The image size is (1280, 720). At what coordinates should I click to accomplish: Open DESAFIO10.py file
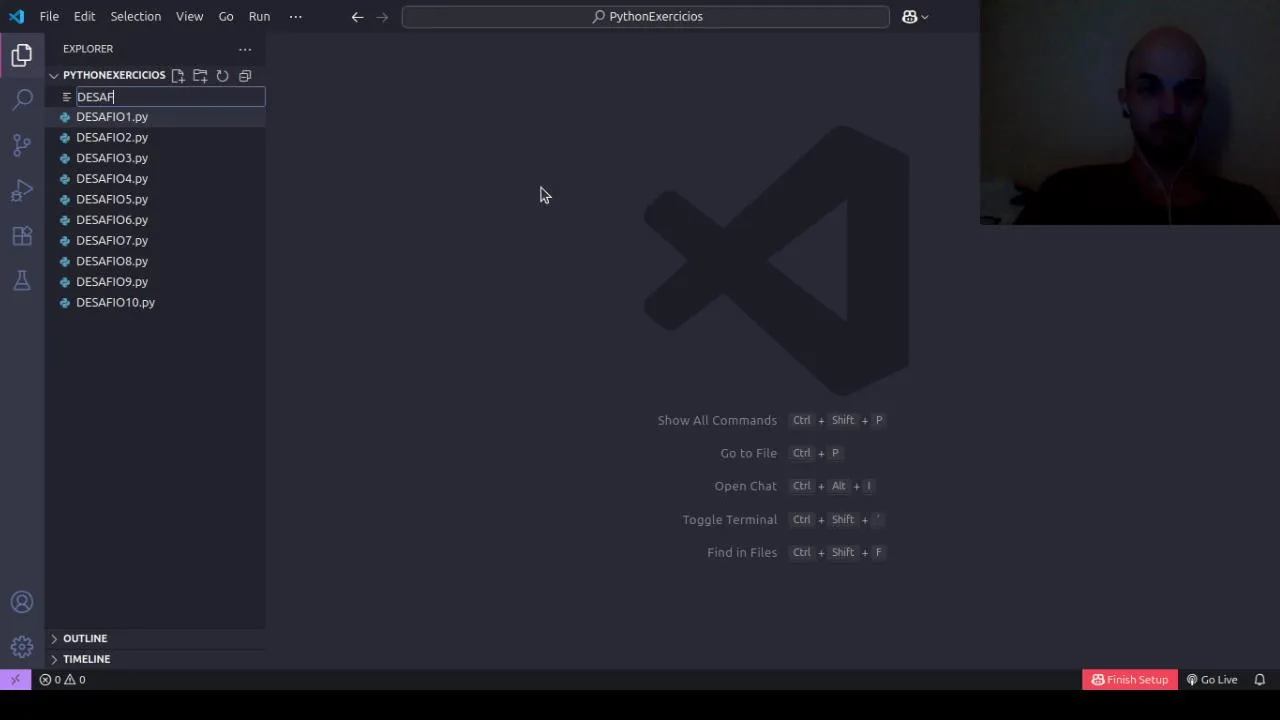[115, 302]
